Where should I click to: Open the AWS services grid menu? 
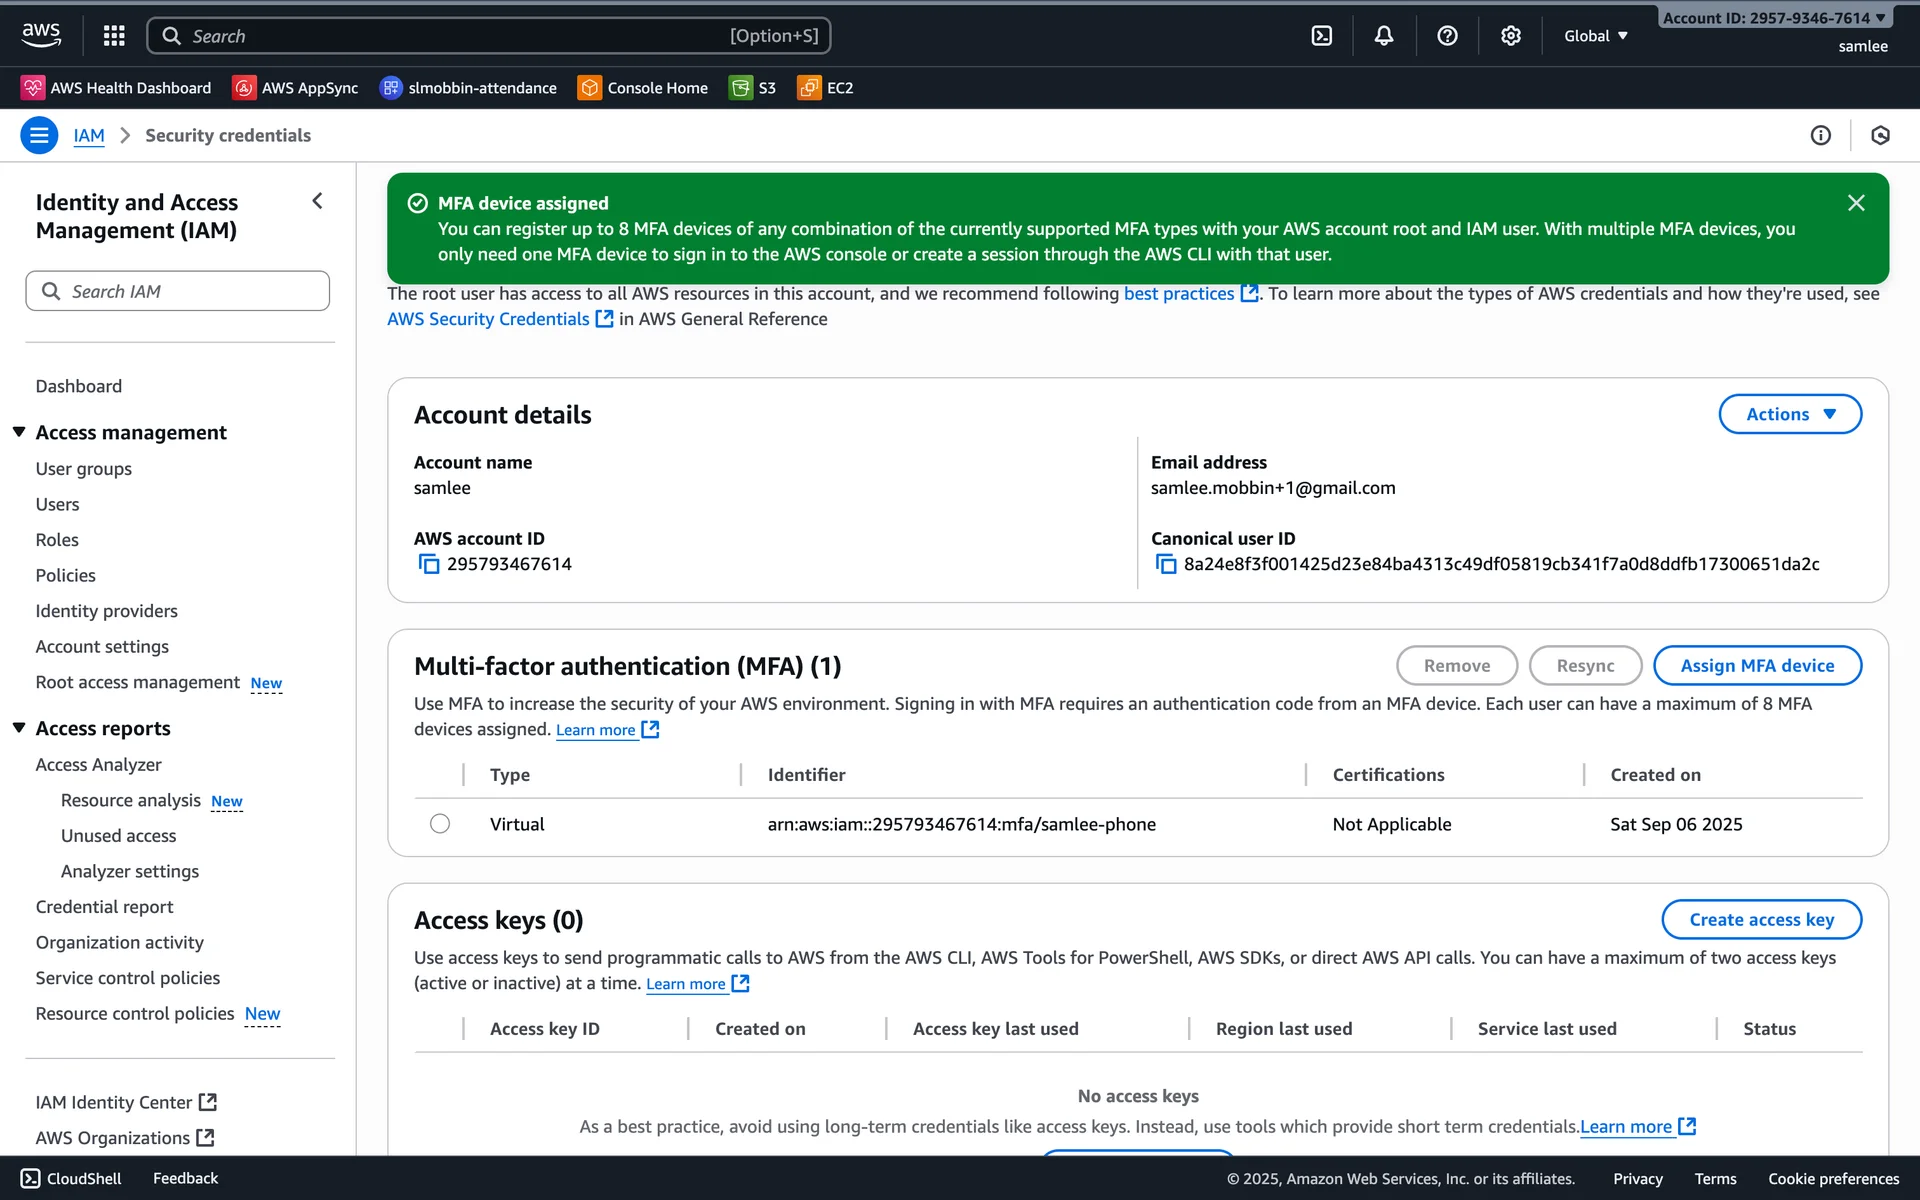click(114, 36)
